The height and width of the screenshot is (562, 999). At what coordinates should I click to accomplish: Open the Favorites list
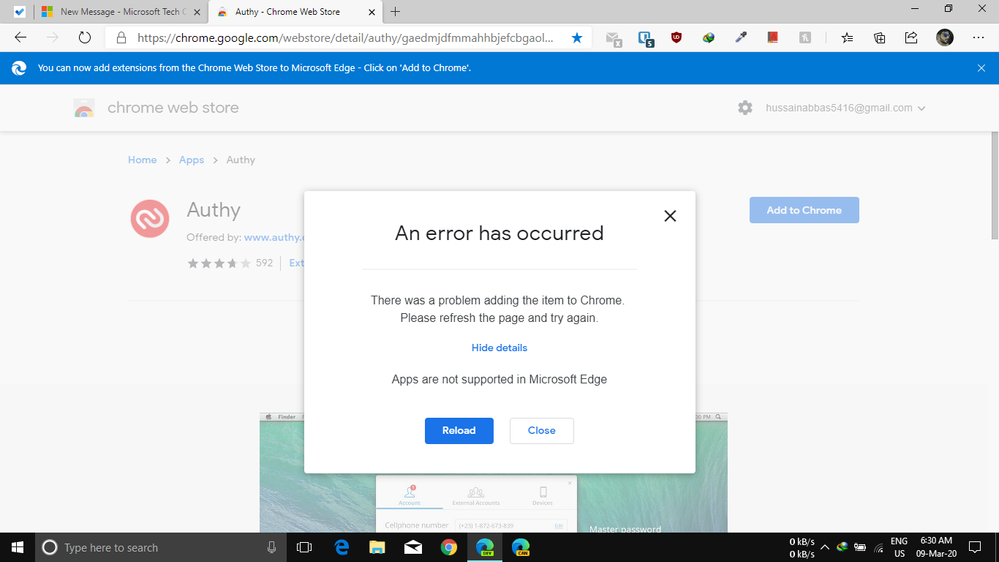point(847,38)
